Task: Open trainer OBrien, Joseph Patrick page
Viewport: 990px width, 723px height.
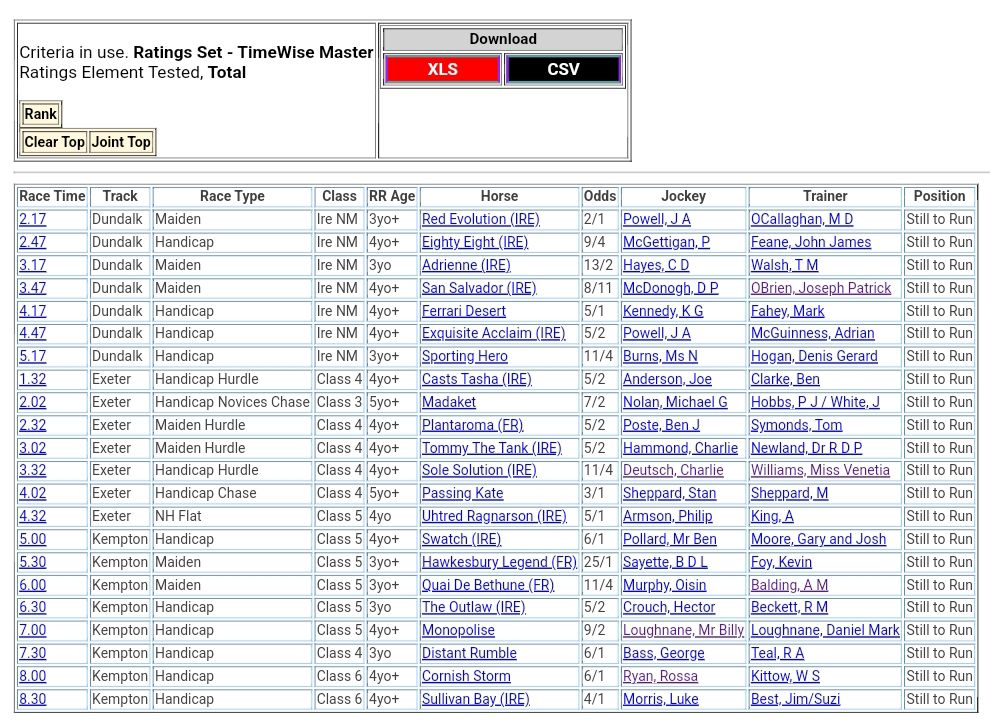Action: click(820, 288)
